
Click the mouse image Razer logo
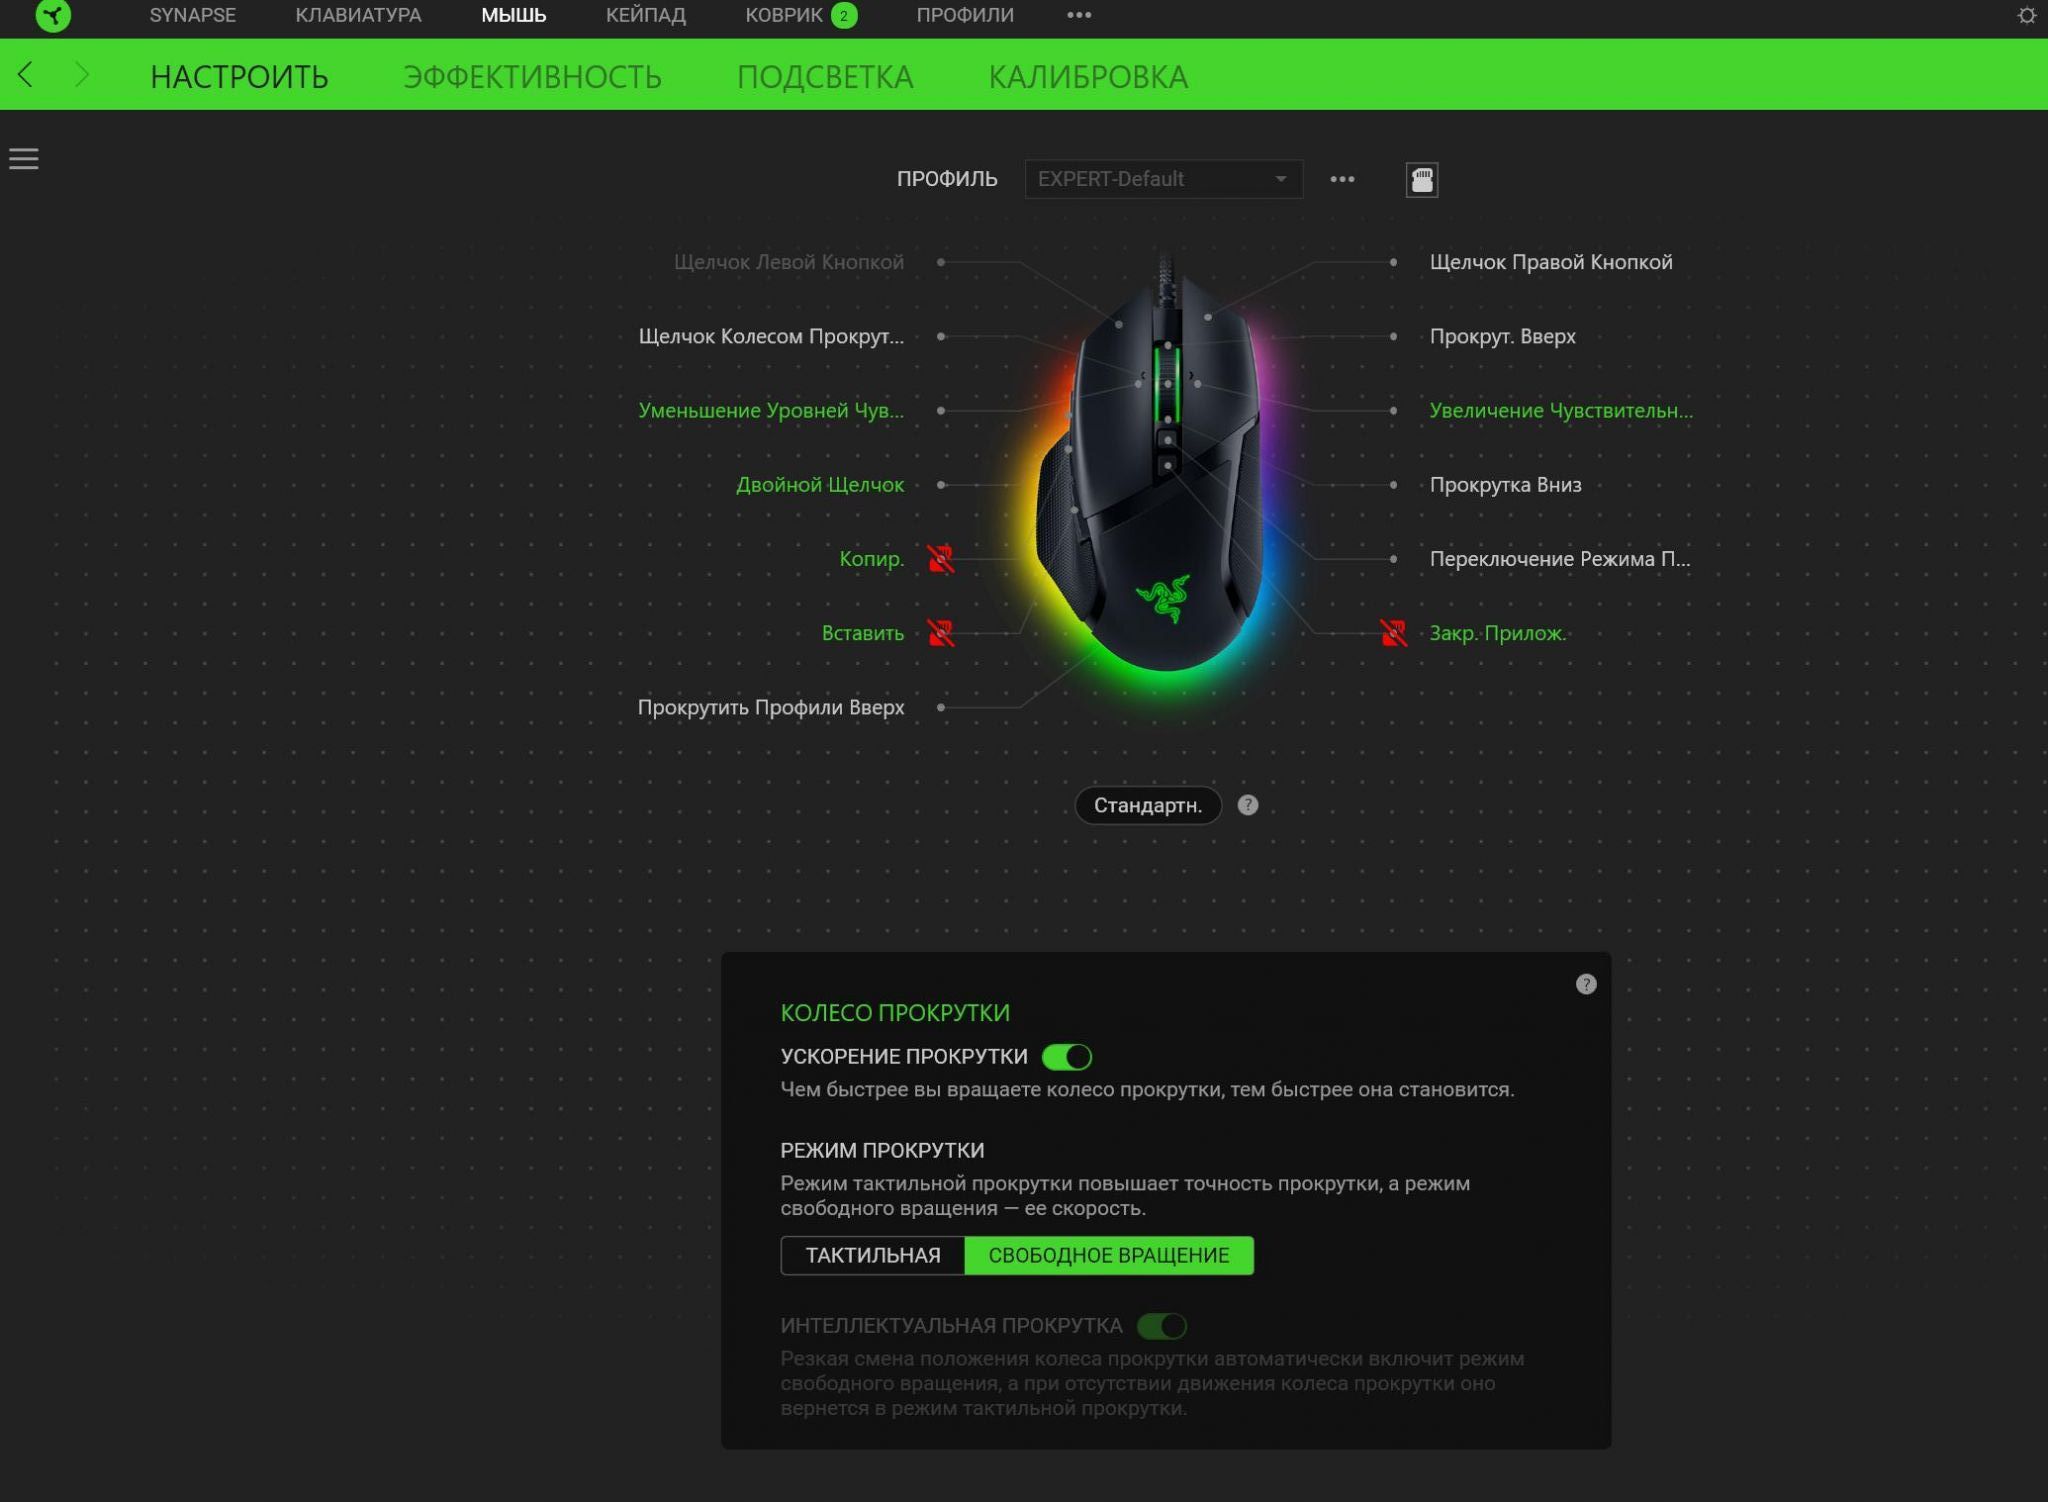coord(1163,598)
